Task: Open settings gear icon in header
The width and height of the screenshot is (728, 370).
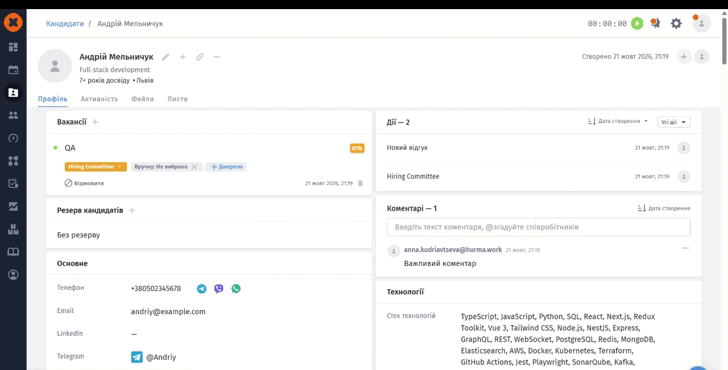Action: click(x=676, y=23)
